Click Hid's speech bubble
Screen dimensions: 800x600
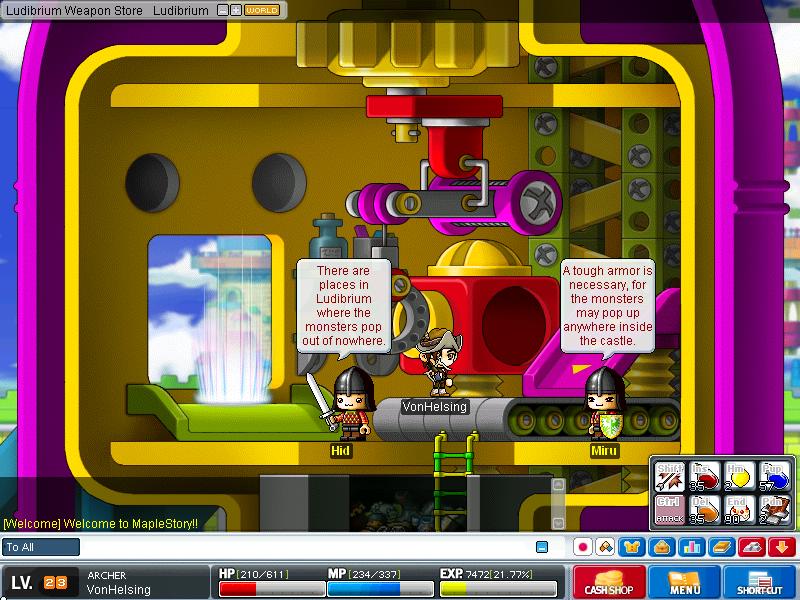click(x=343, y=306)
